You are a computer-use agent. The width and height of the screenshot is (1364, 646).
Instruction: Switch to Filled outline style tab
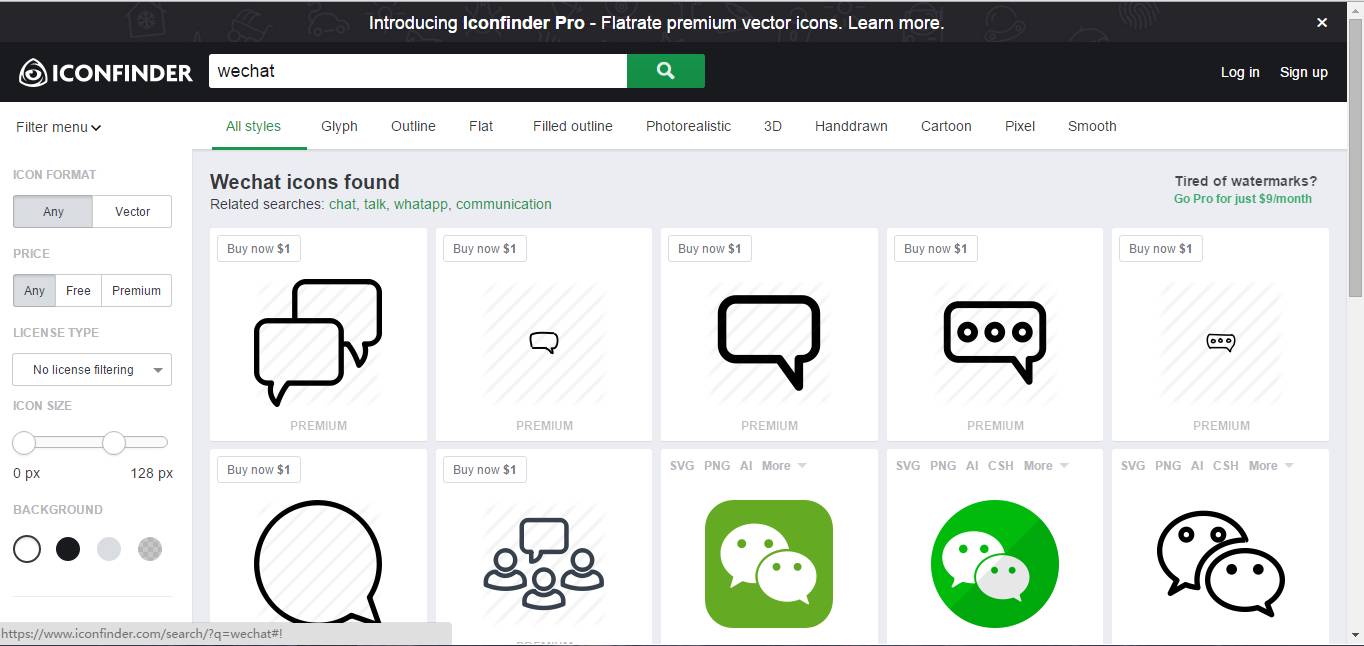click(573, 126)
